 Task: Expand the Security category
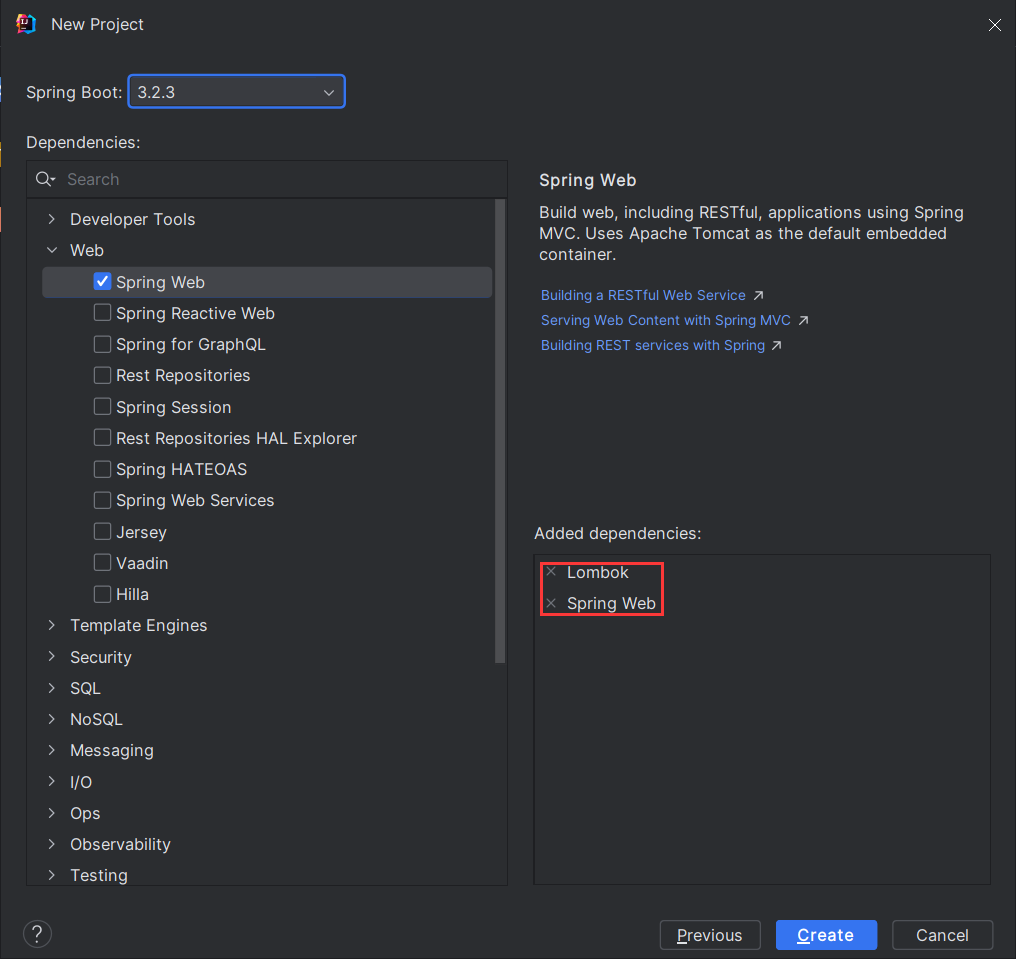[x=52, y=656]
